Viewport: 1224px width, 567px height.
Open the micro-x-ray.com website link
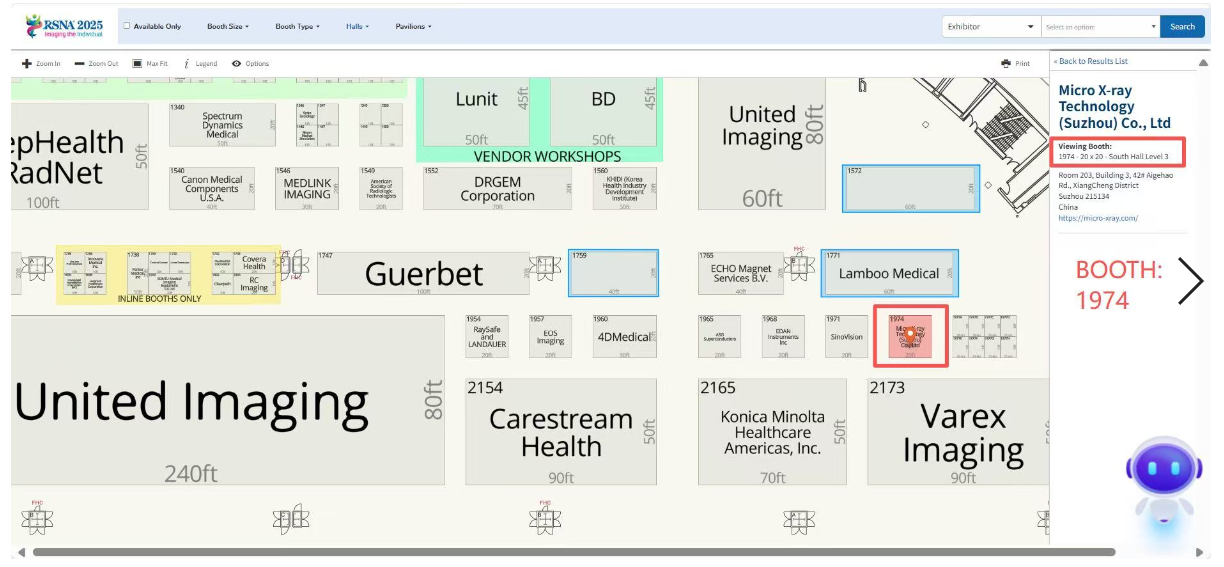(x=1098, y=218)
